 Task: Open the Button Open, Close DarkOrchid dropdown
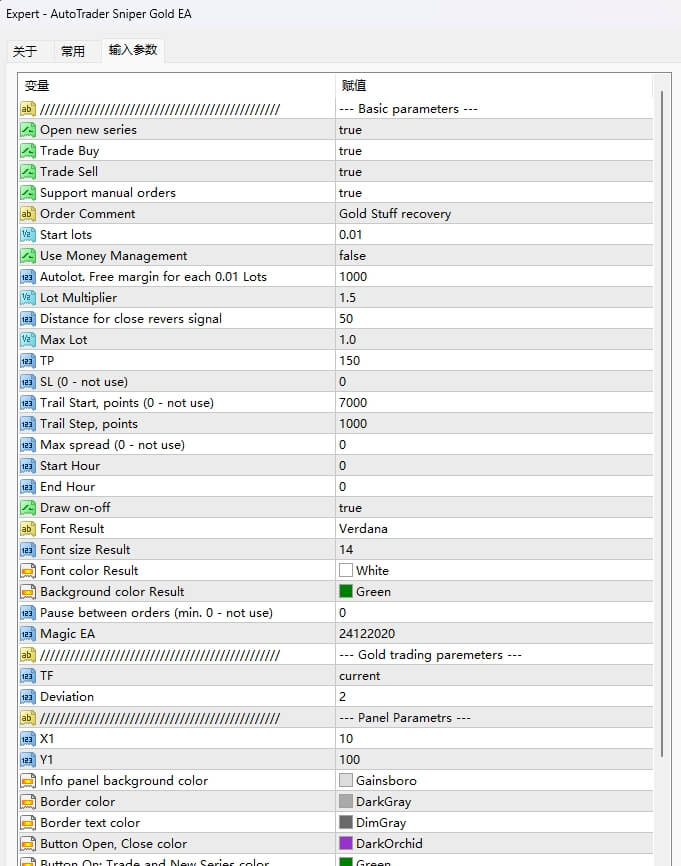click(494, 843)
